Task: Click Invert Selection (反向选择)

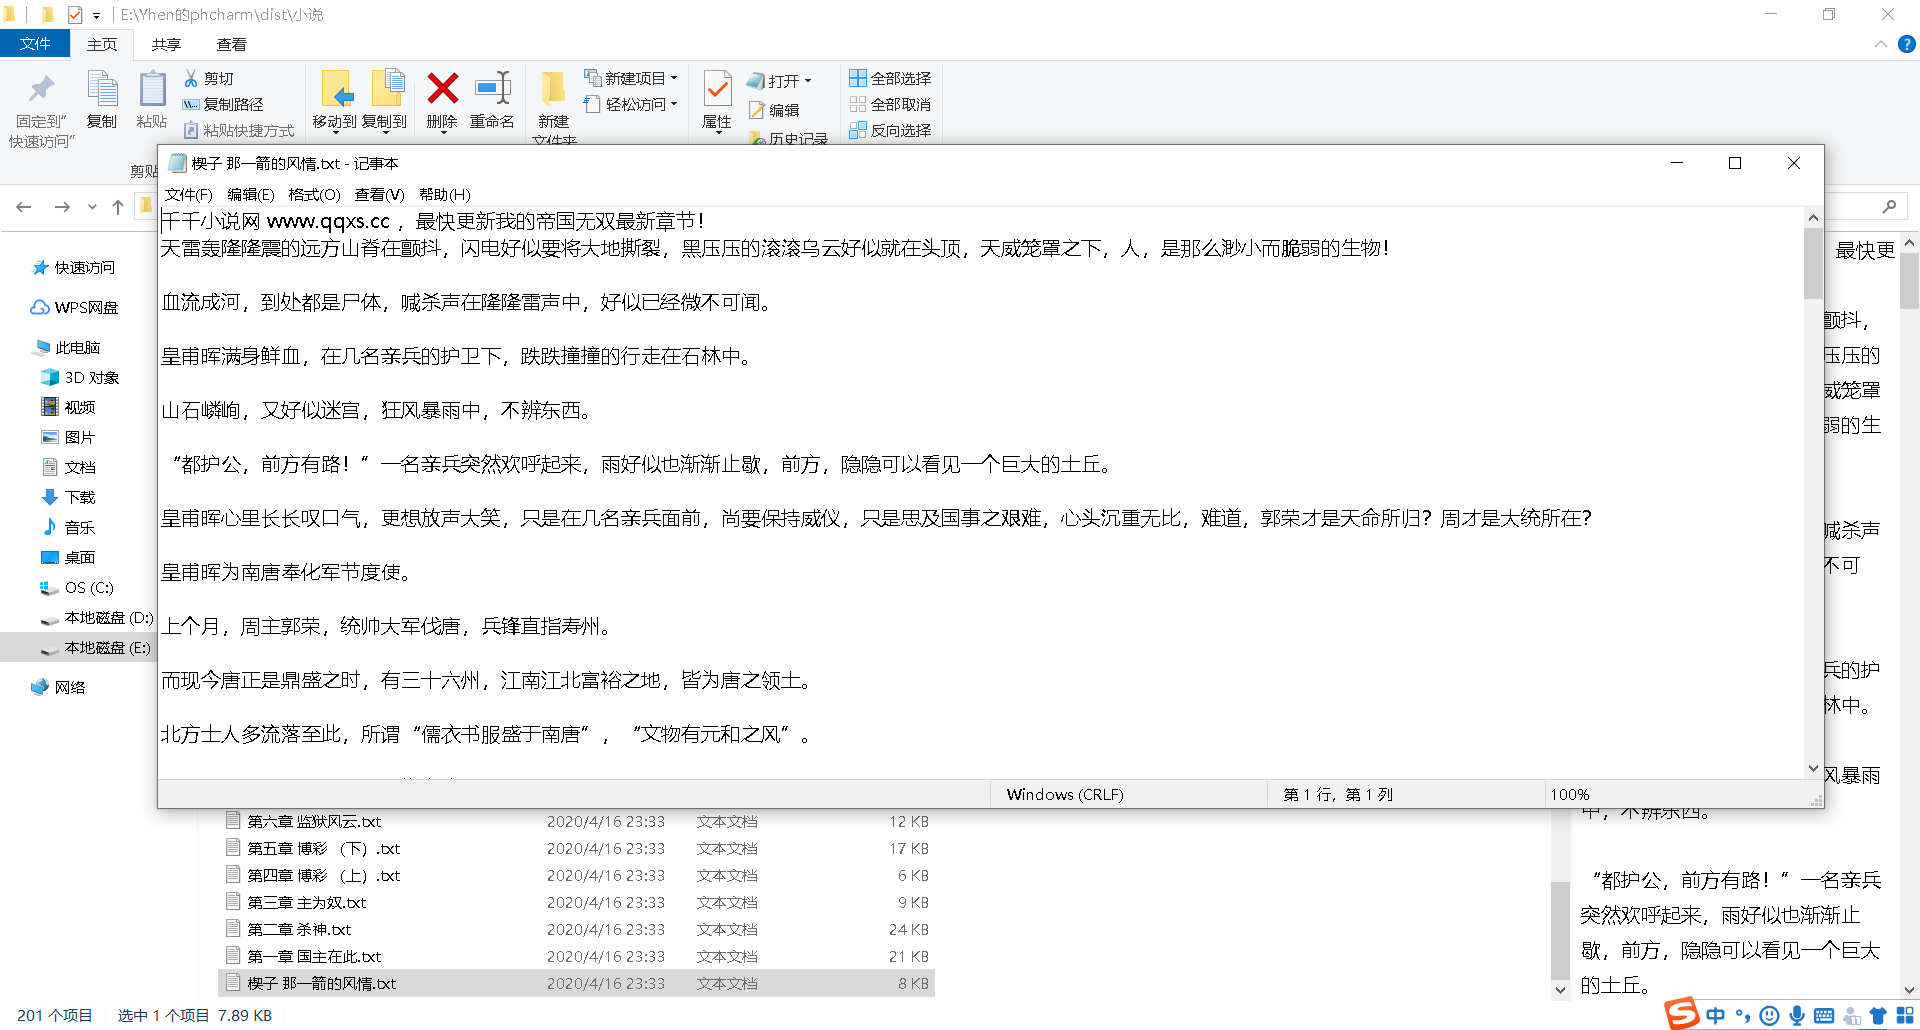Action: (890, 130)
